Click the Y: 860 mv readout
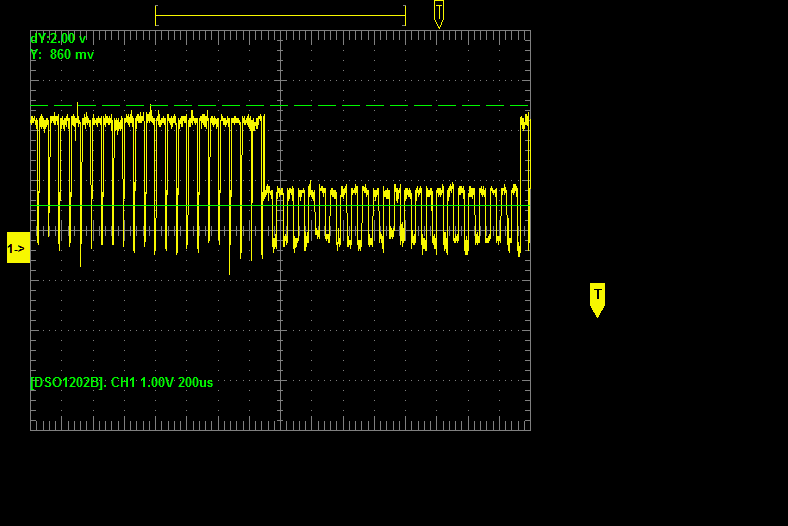788x526 pixels. (x=62, y=55)
